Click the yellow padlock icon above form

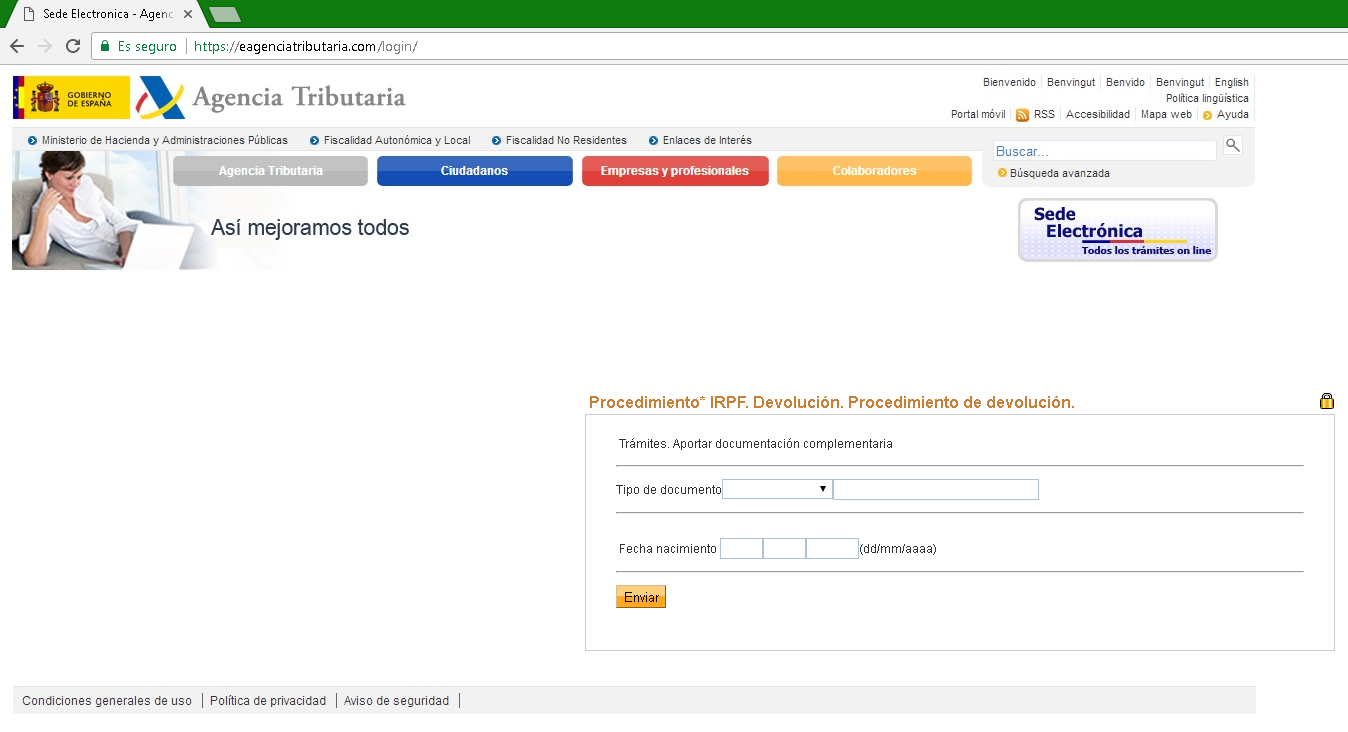pyautogui.click(x=1327, y=401)
